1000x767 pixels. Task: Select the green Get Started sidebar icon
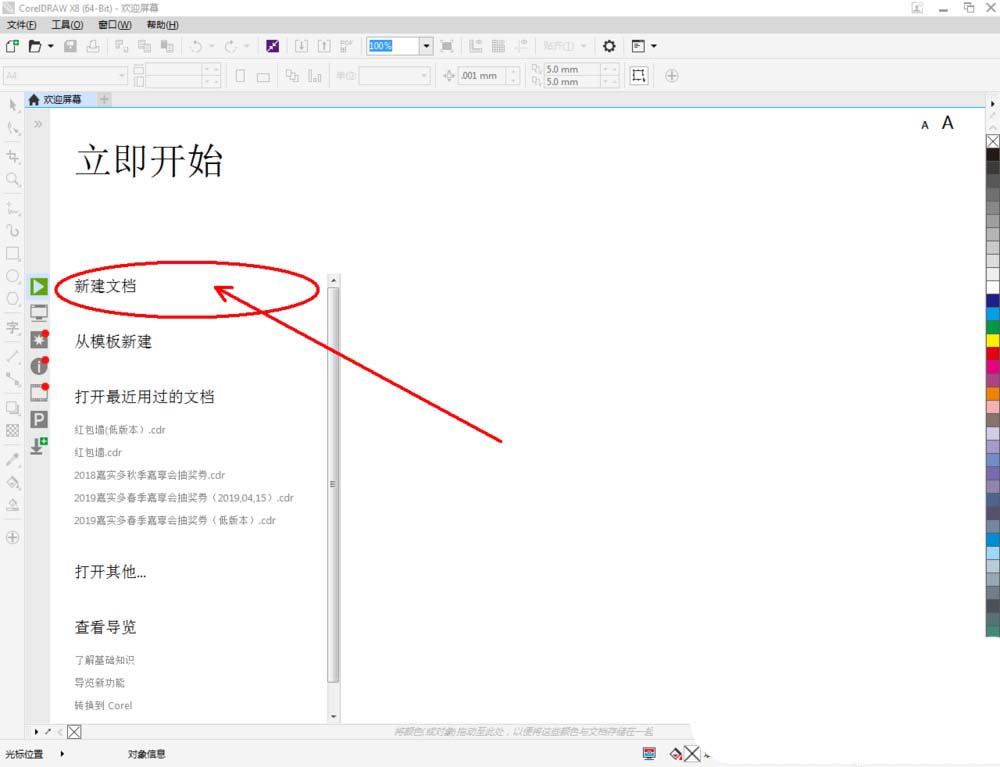(39, 287)
